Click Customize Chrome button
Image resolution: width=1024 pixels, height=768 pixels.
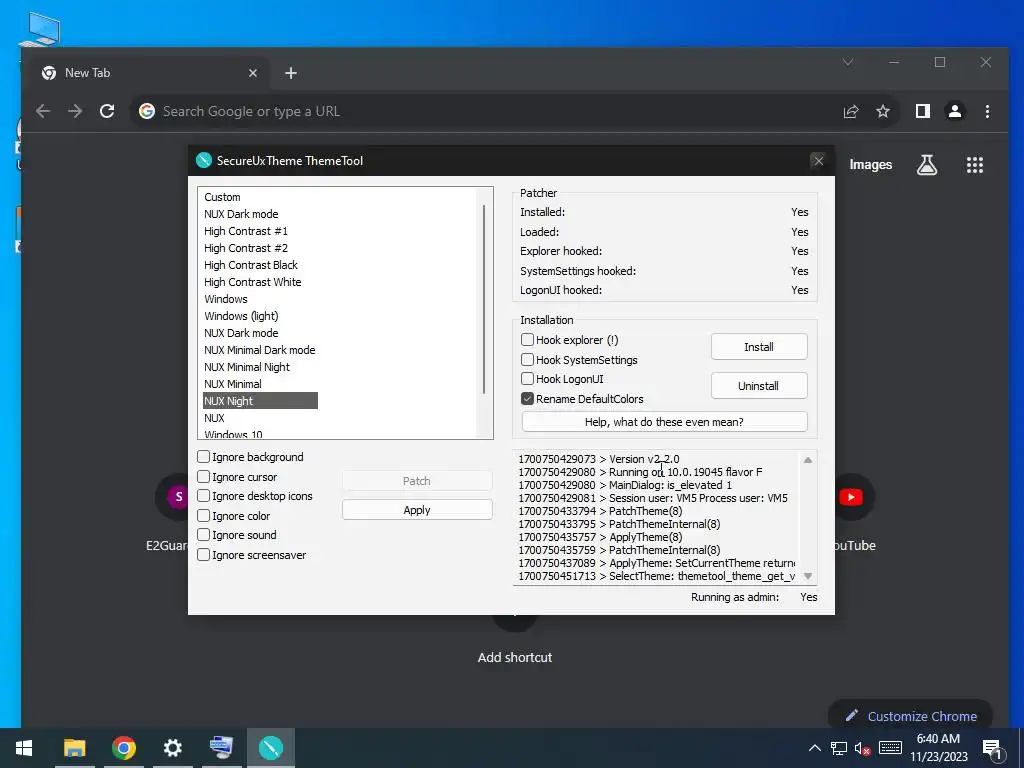[x=911, y=716]
